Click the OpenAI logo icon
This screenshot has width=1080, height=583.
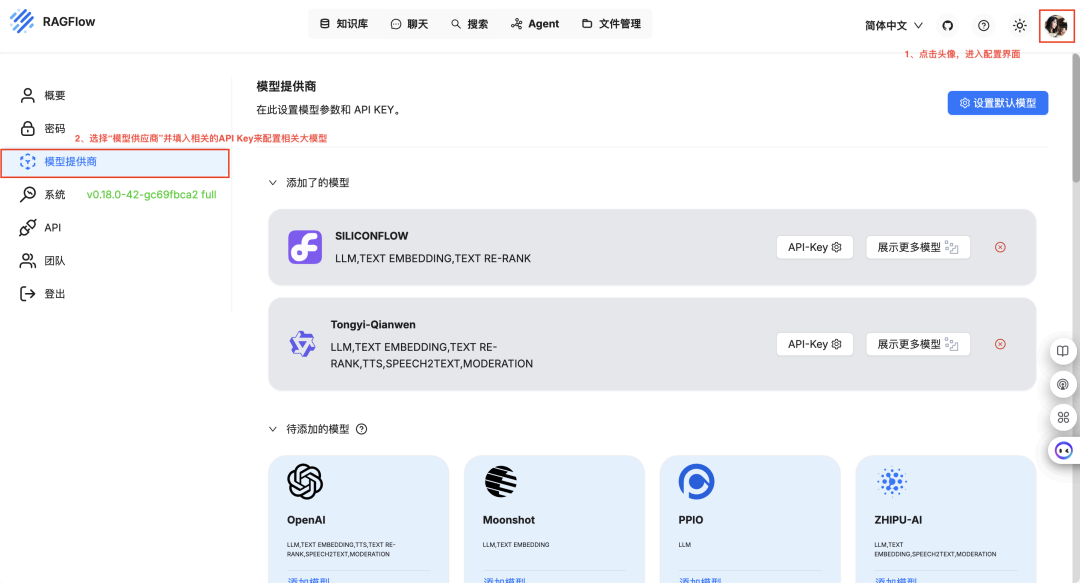(x=305, y=481)
